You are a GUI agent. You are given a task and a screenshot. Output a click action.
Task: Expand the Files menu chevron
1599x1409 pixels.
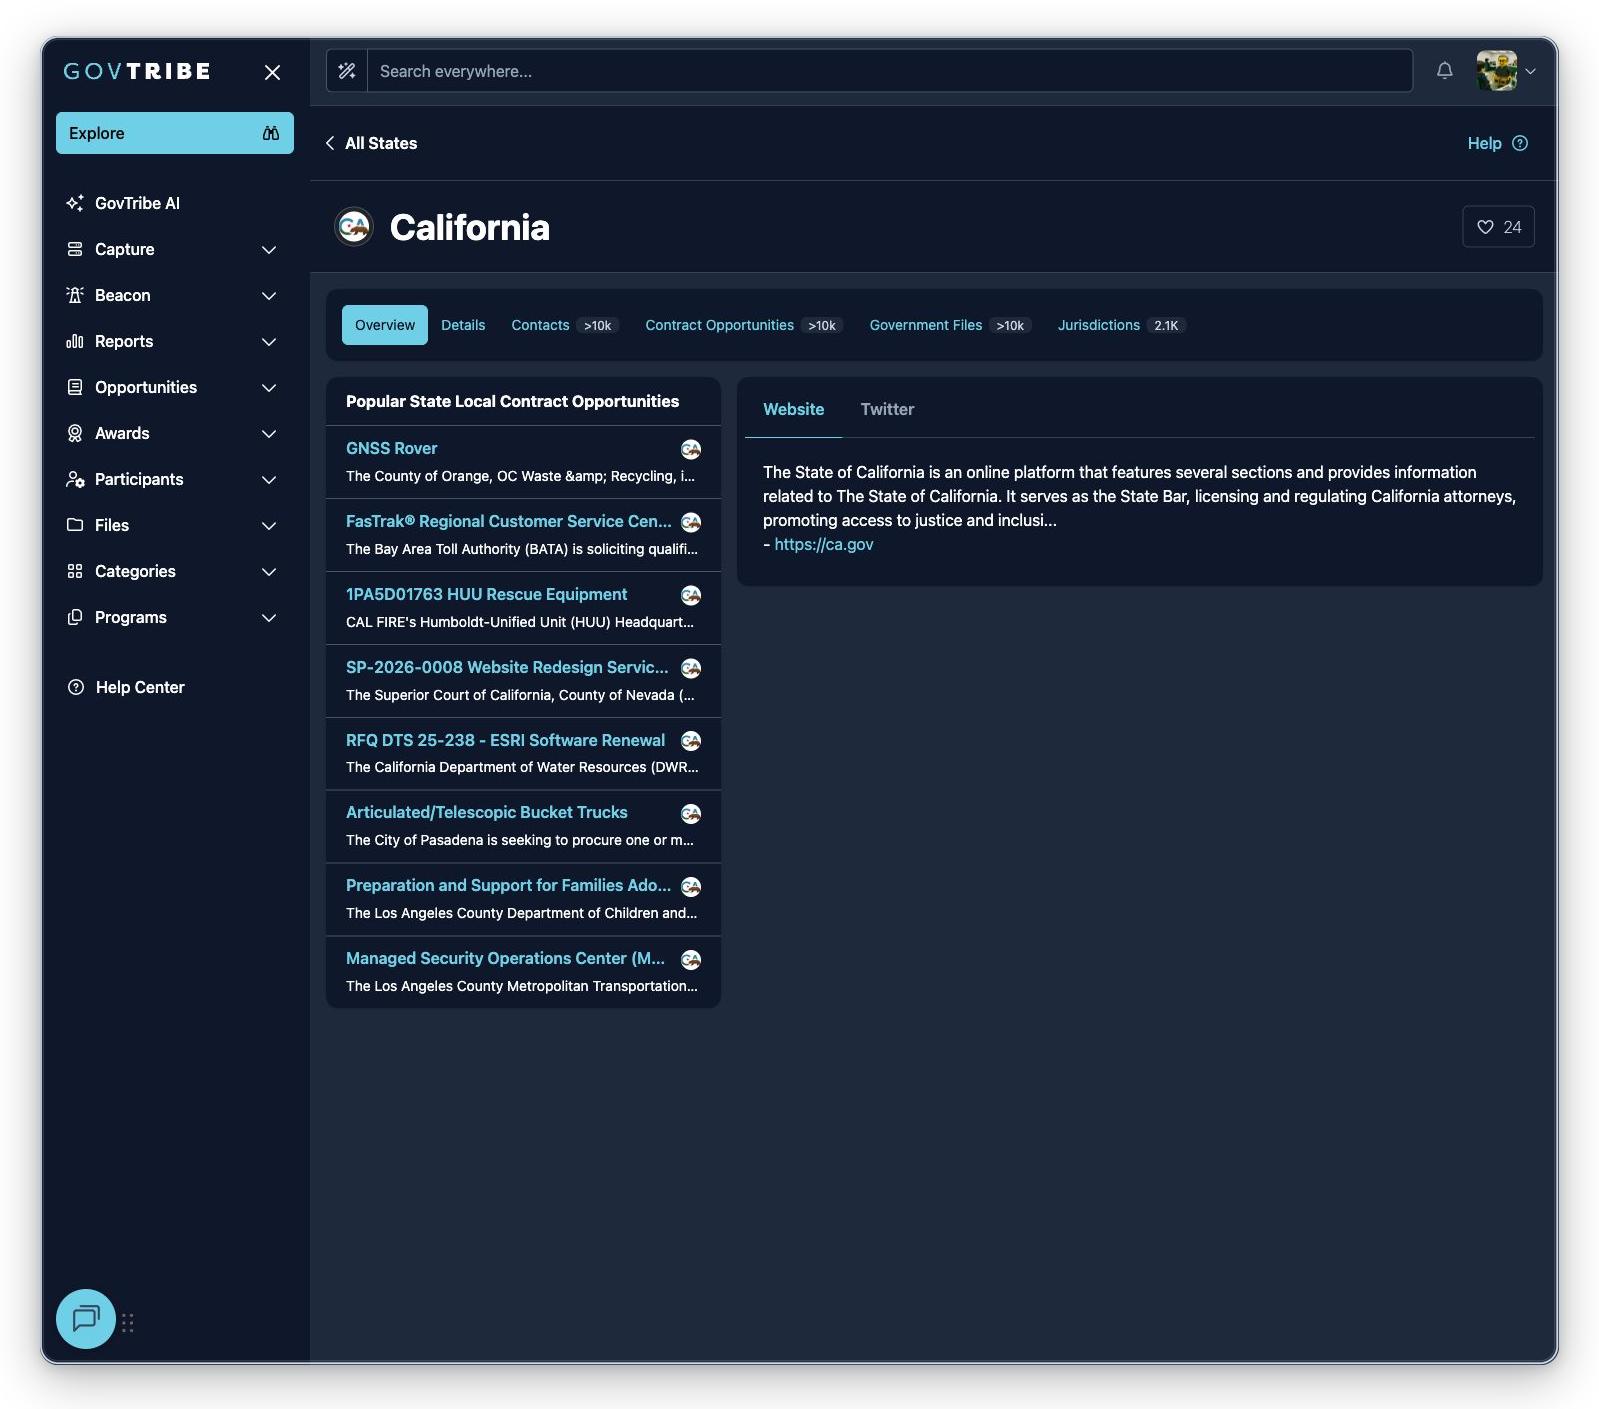pyautogui.click(x=269, y=525)
